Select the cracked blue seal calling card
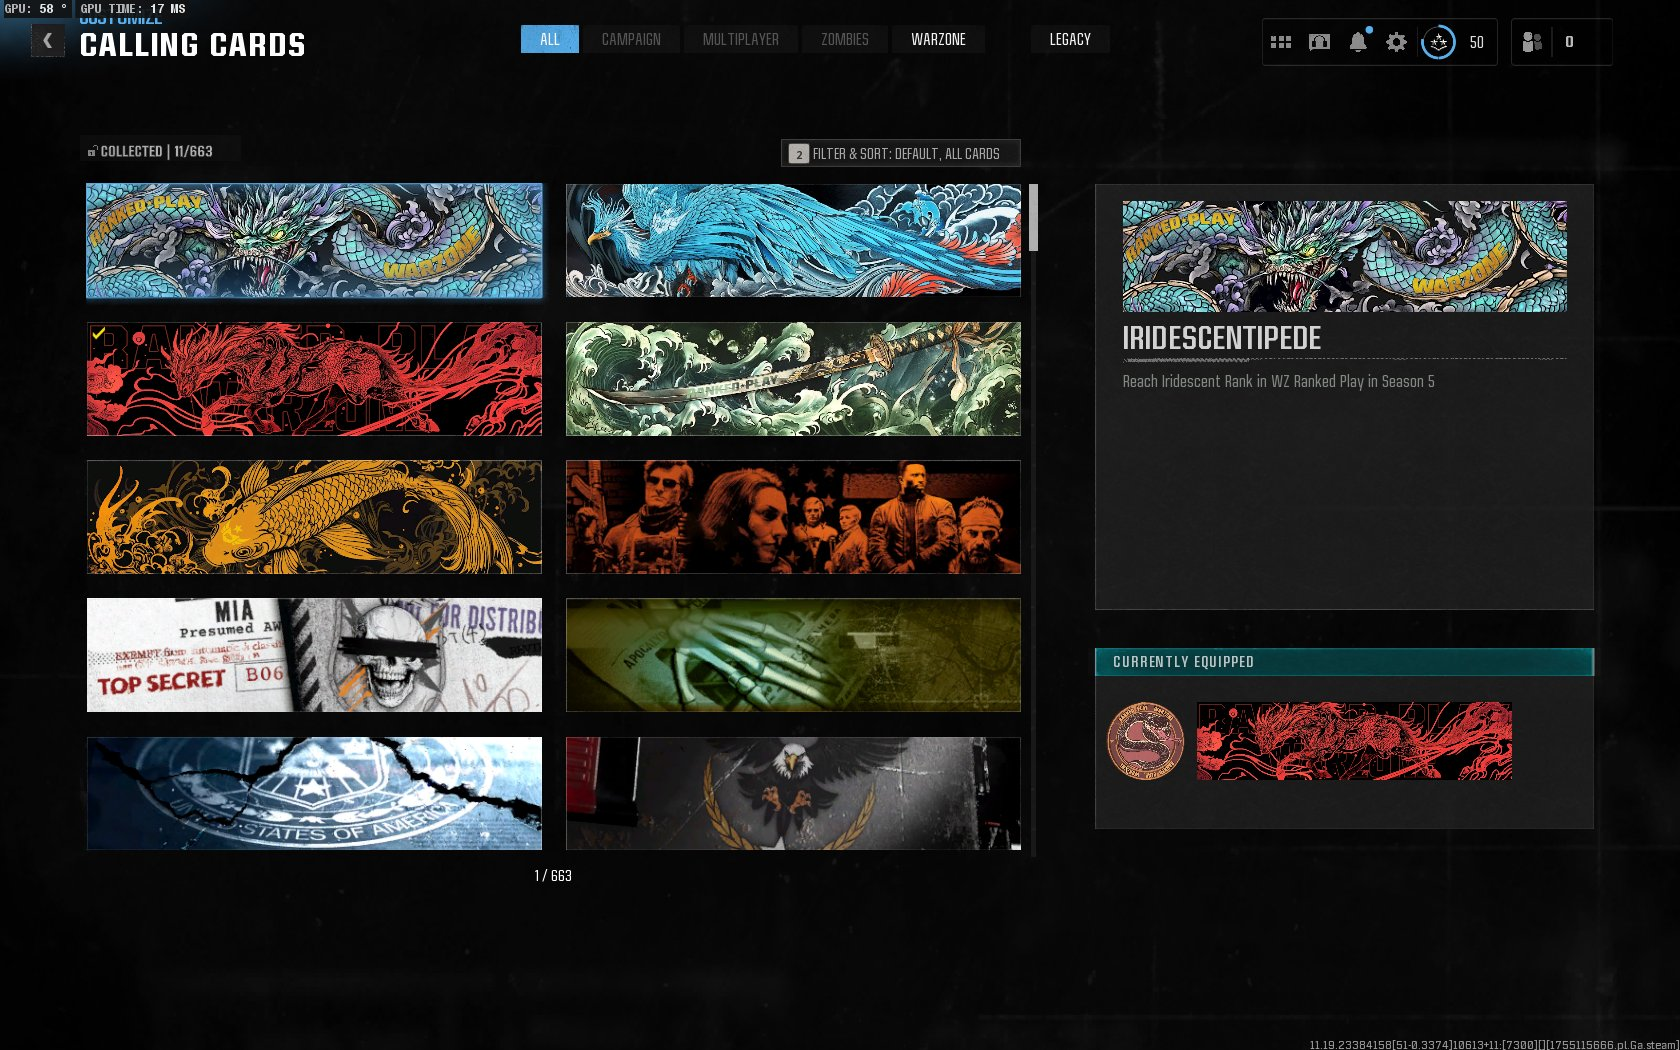 click(x=314, y=794)
